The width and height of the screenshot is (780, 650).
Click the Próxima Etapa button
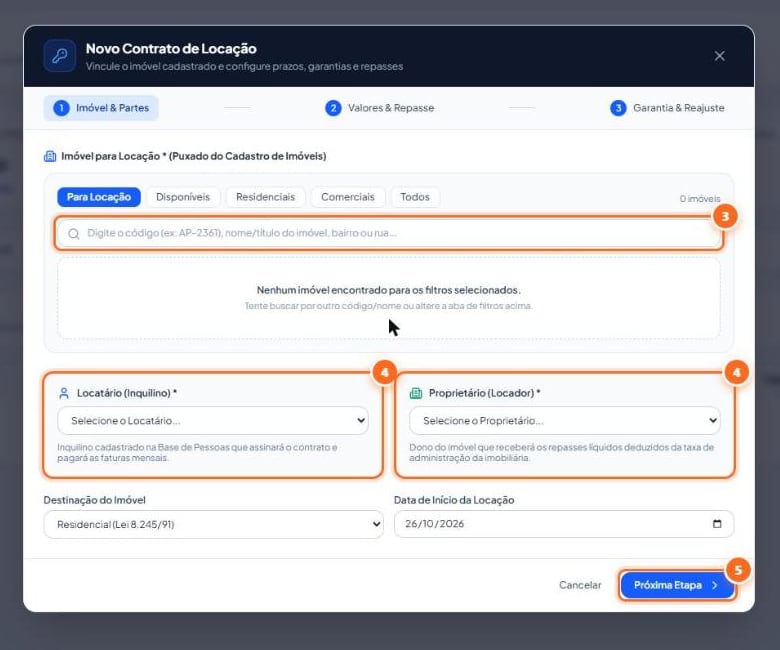pyautogui.click(x=677, y=585)
